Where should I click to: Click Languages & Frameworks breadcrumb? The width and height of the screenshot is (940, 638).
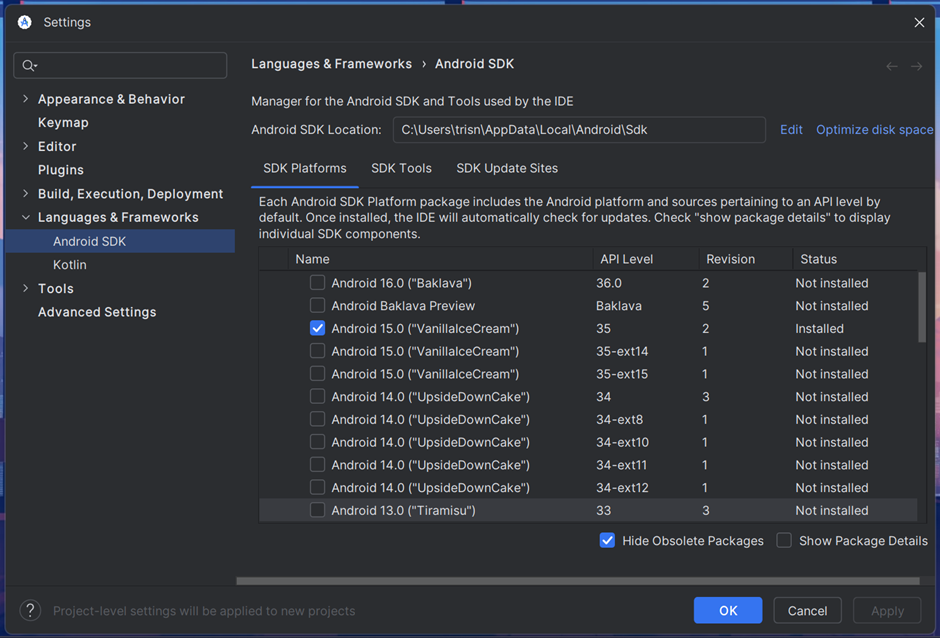pyautogui.click(x=332, y=64)
